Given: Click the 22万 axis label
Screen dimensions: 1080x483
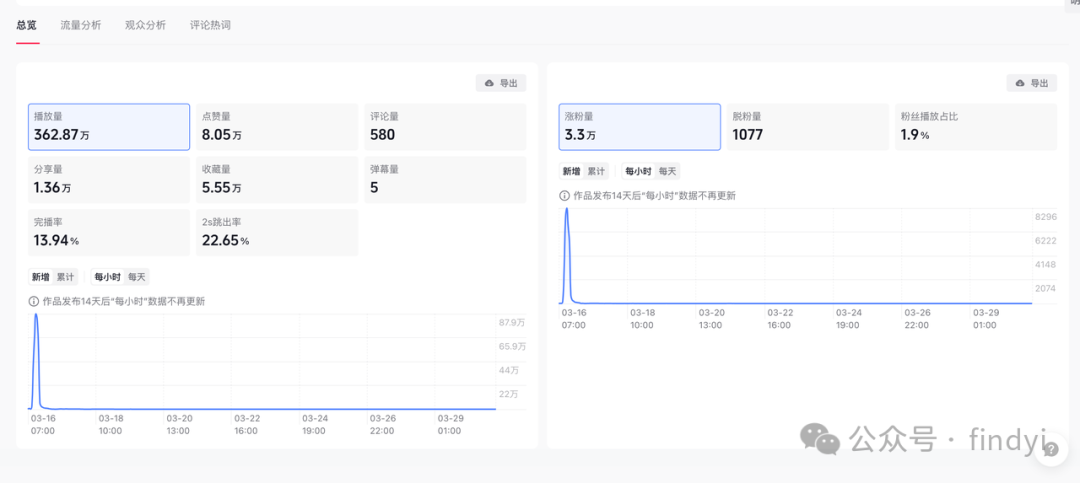Looking at the screenshot, I should pyautogui.click(x=509, y=393).
